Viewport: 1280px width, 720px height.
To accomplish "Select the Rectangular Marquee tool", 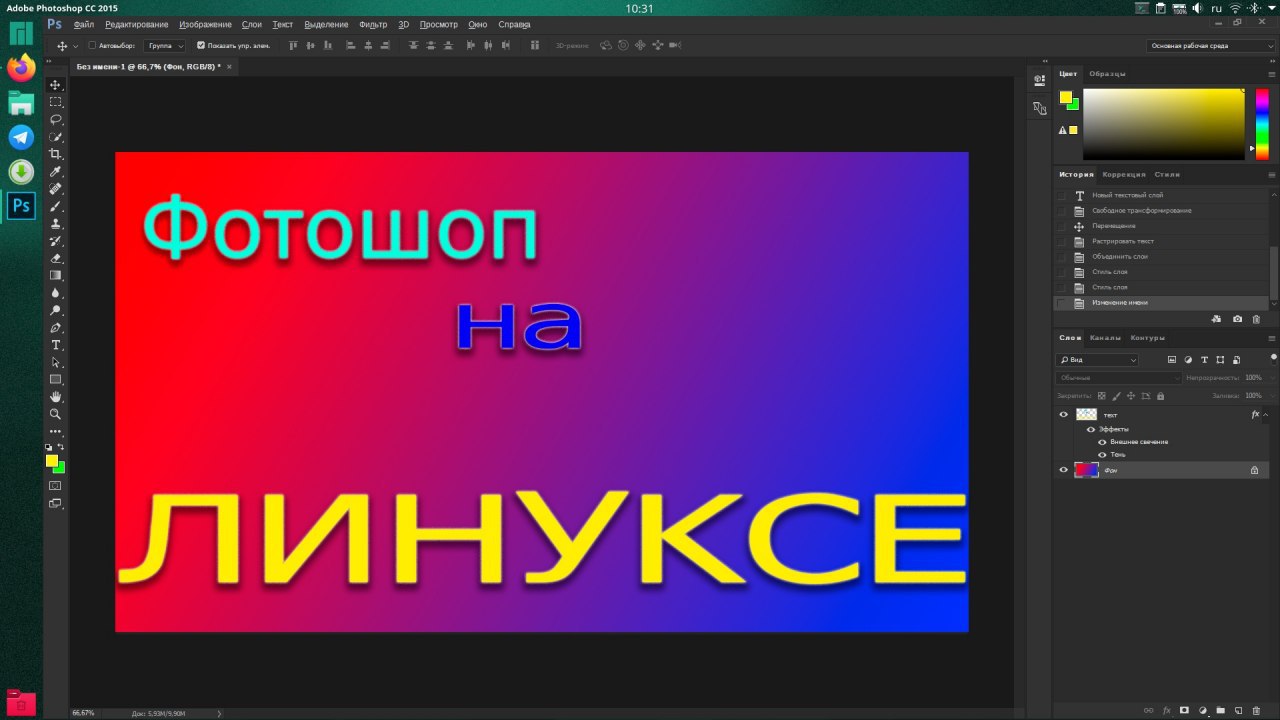I will (56, 102).
